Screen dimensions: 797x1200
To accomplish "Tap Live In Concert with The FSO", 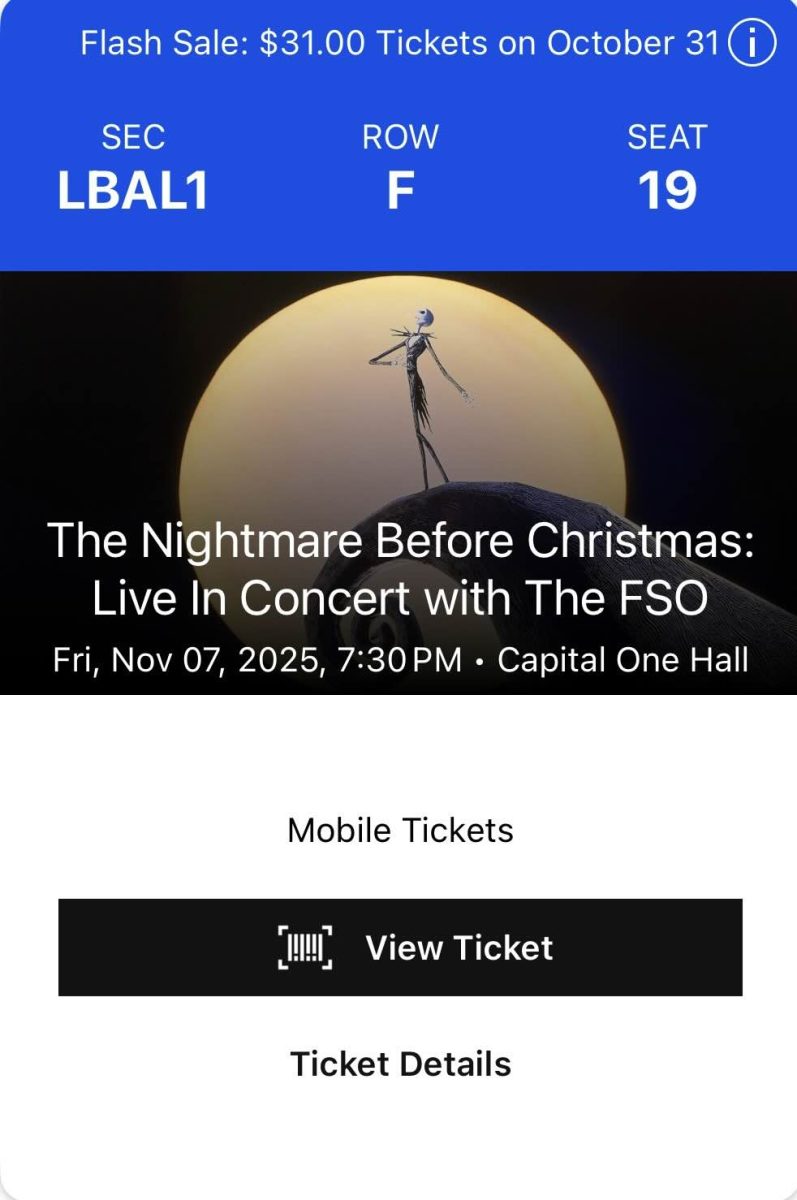I will [400, 598].
